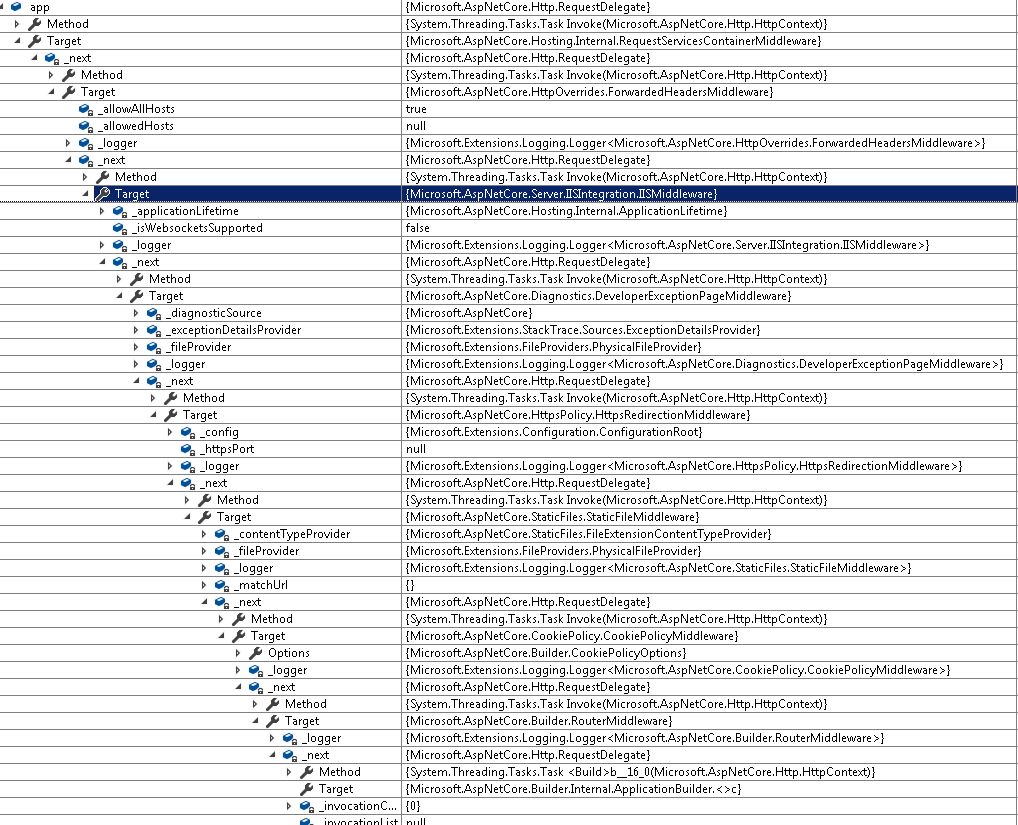Click the app variable cube icon
The width and height of the screenshot is (1018, 825).
(x=16, y=6)
